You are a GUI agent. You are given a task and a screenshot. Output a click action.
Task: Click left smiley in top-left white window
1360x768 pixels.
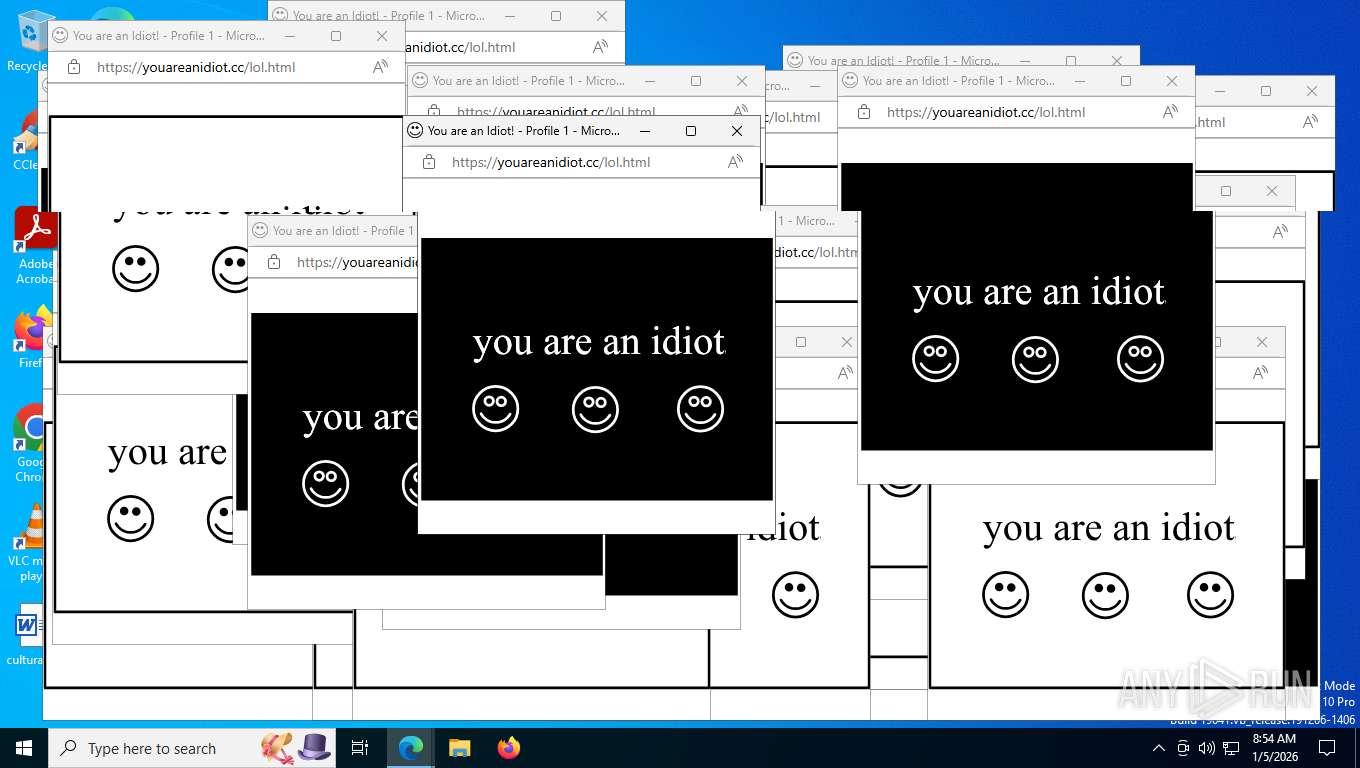136,268
